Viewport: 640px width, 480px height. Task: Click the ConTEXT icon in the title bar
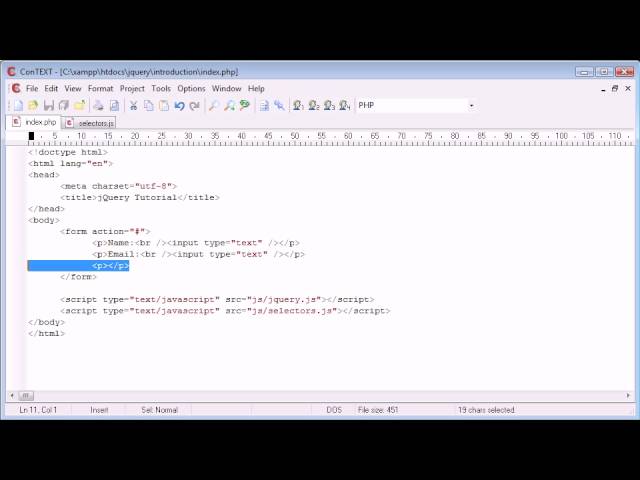(x=11, y=72)
